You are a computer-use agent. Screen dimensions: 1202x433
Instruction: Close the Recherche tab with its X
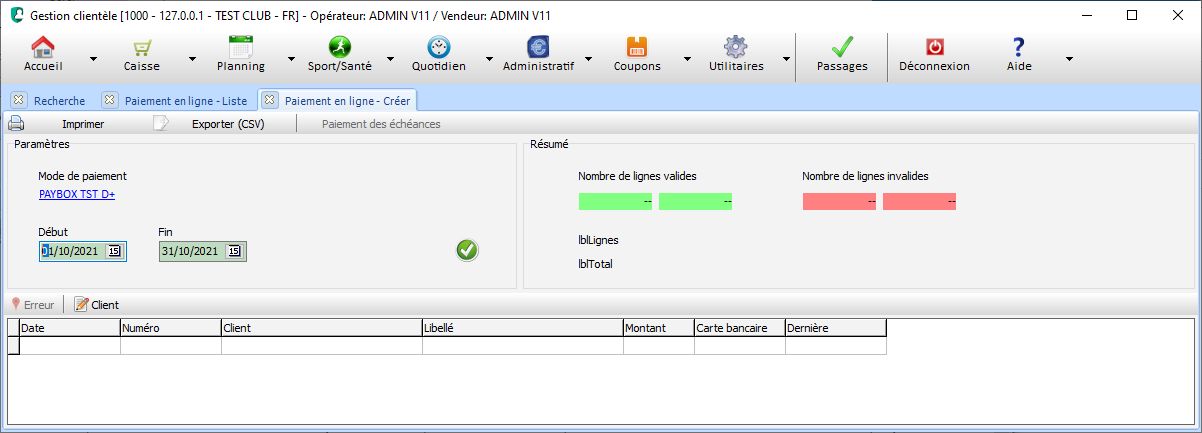point(19,100)
